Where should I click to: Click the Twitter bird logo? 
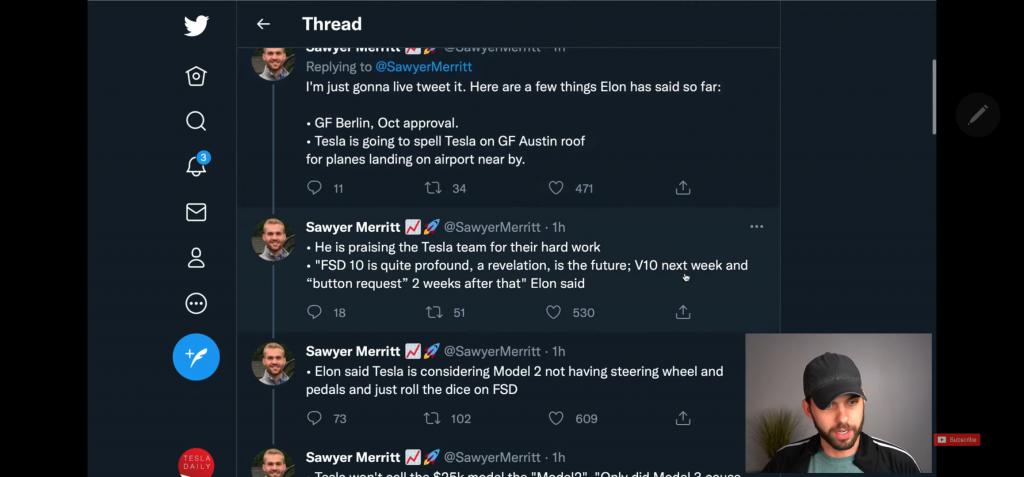[196, 26]
